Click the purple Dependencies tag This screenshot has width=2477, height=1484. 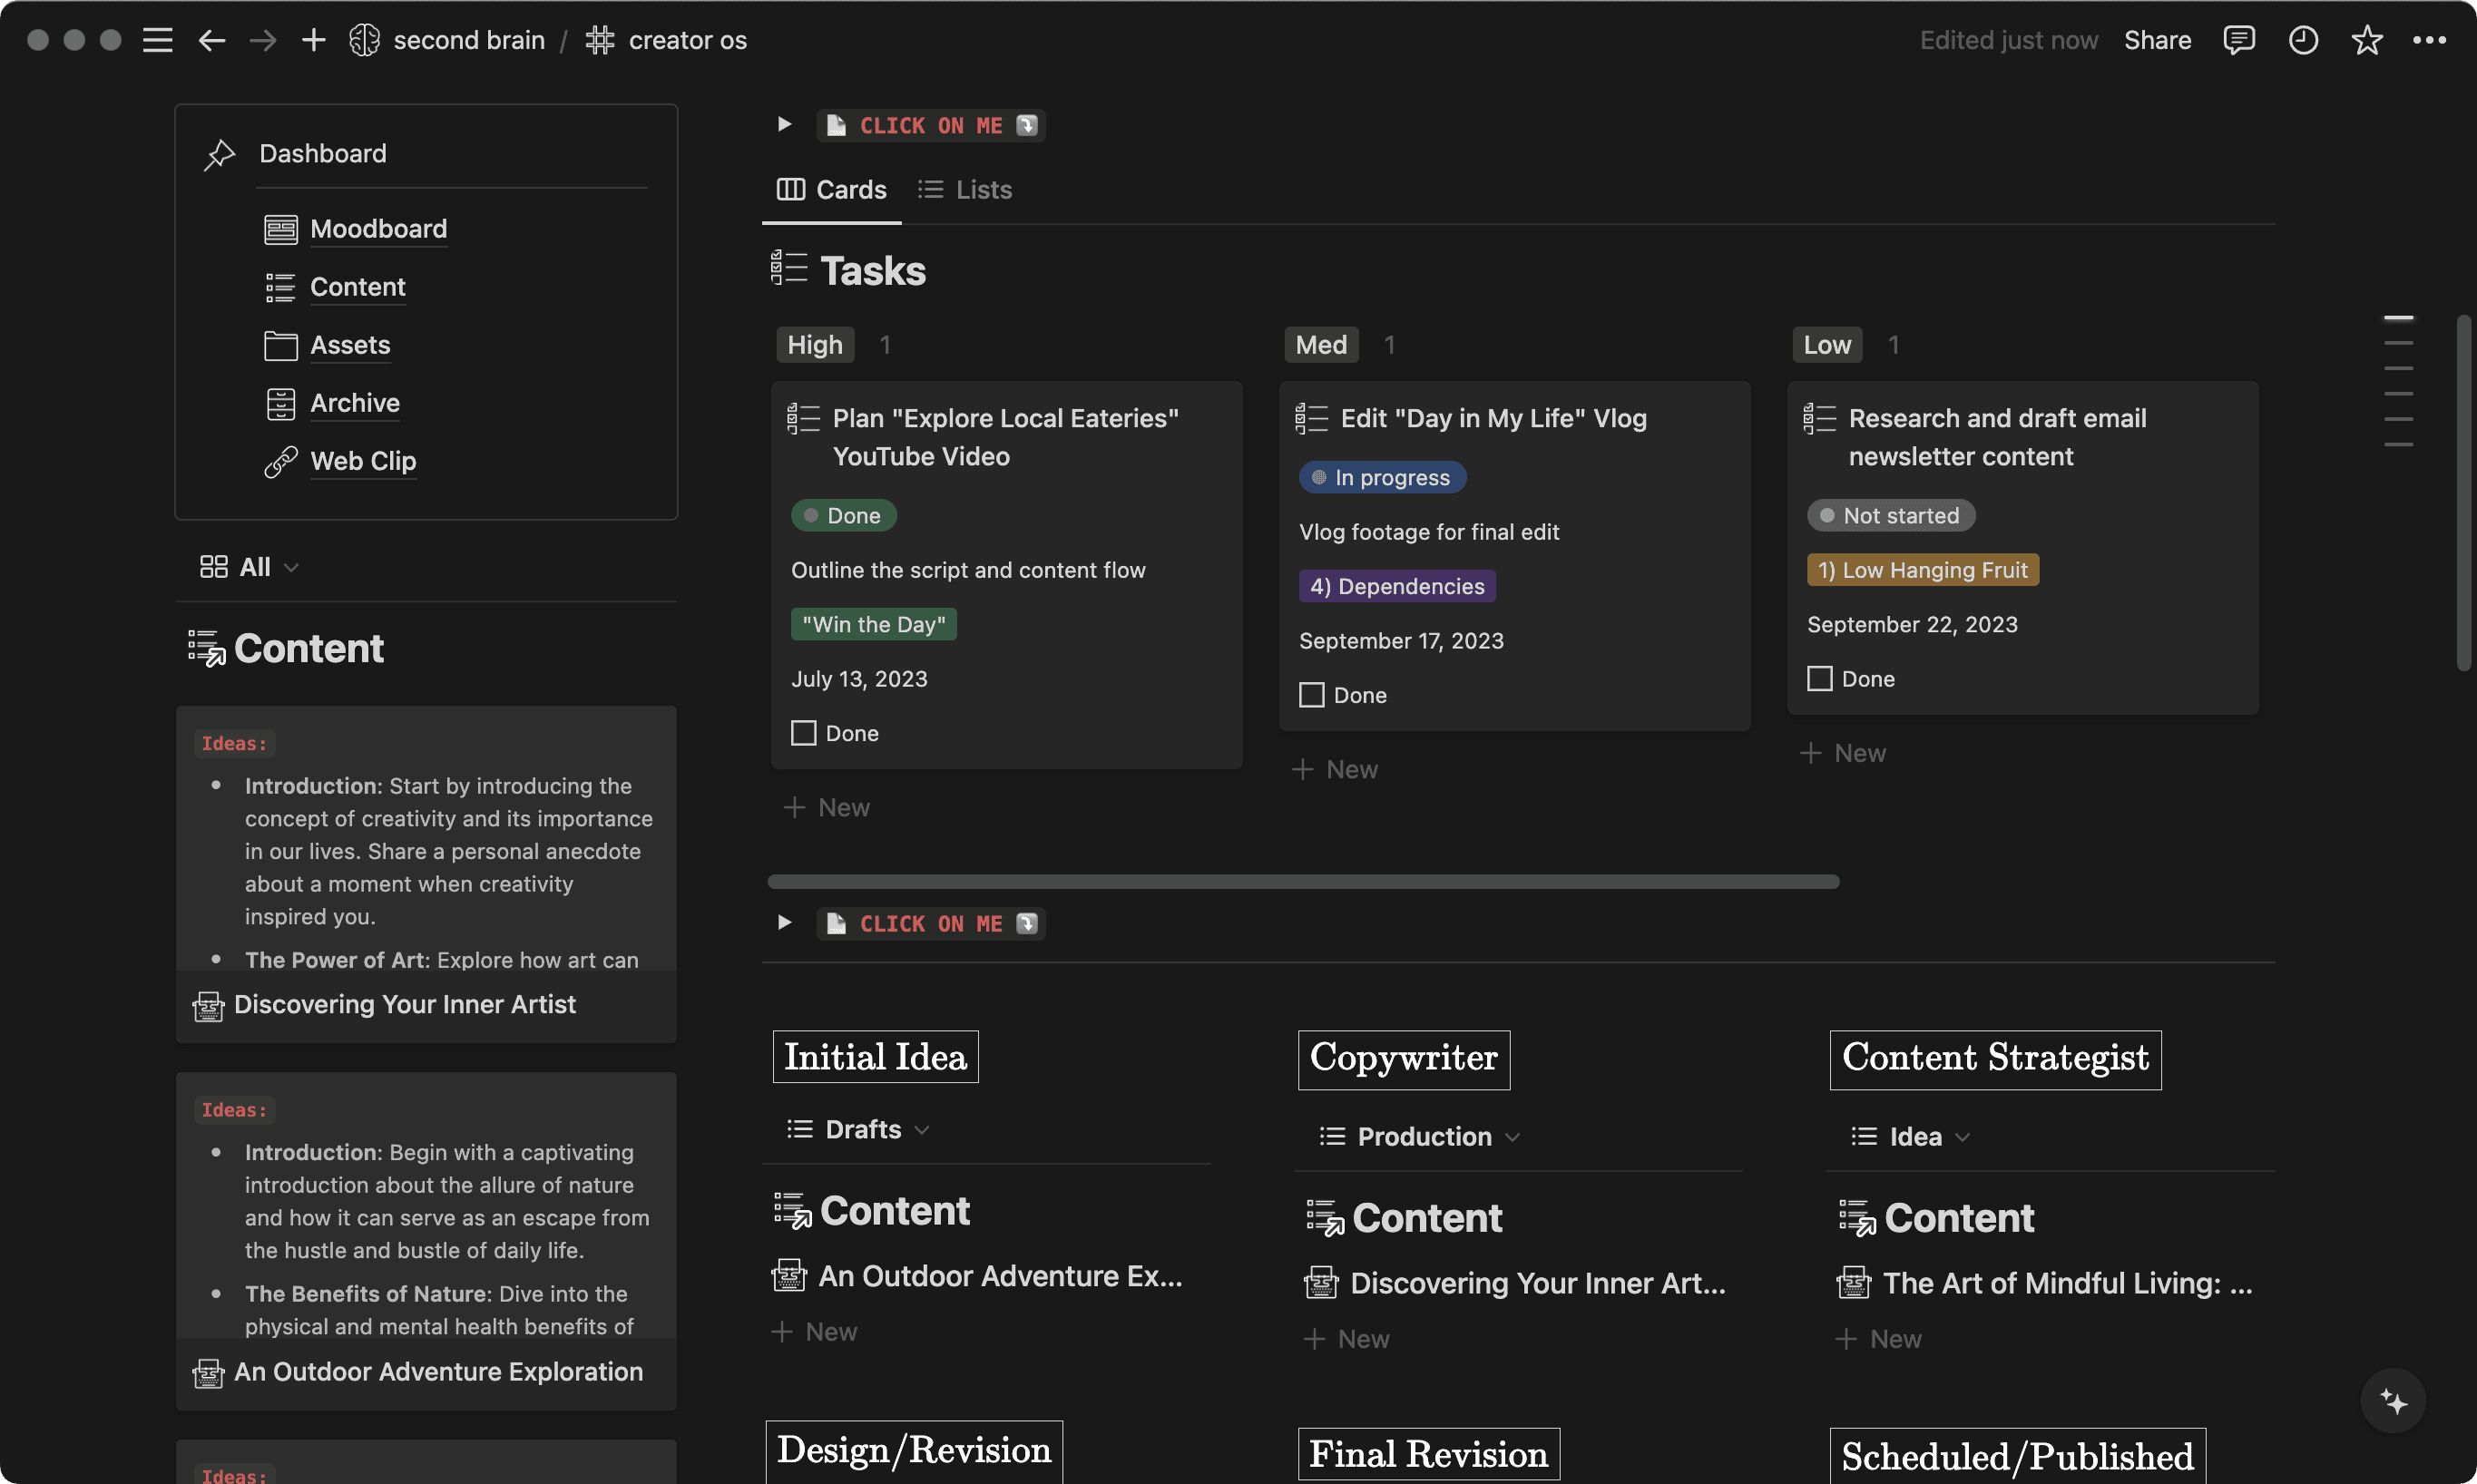pos(1396,586)
